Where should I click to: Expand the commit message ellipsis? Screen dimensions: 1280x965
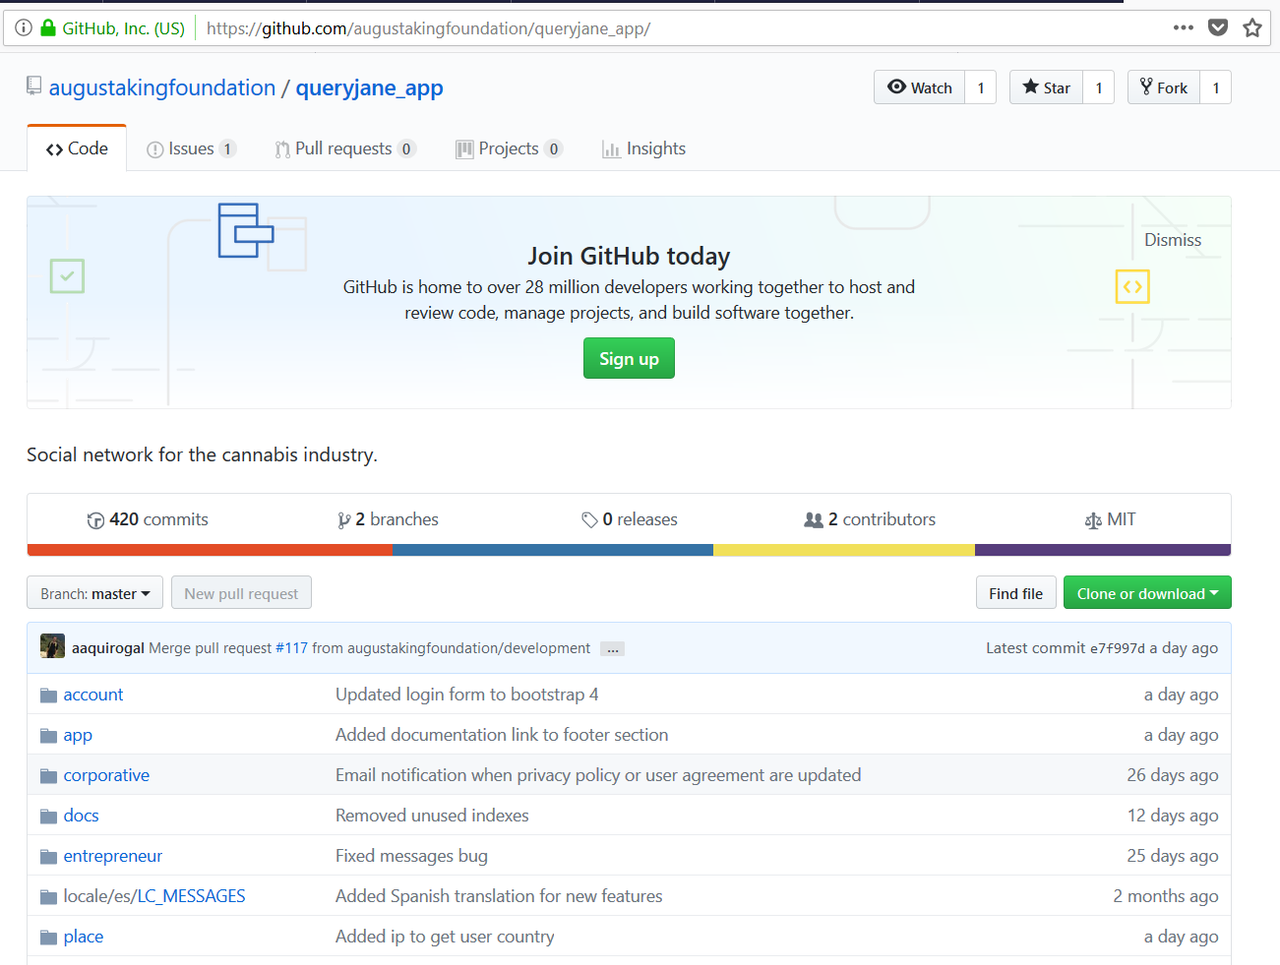point(613,649)
